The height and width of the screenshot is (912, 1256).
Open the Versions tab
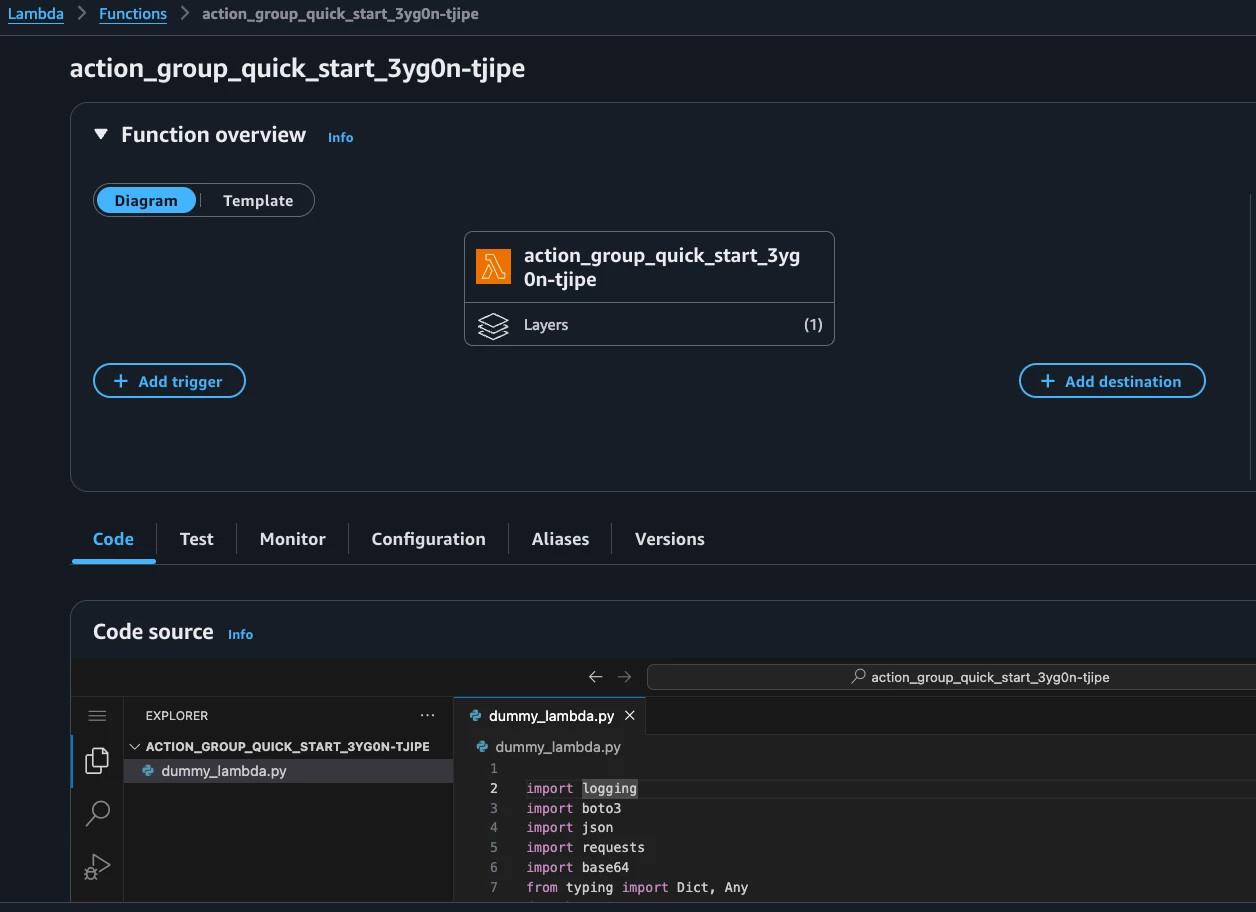pos(670,539)
